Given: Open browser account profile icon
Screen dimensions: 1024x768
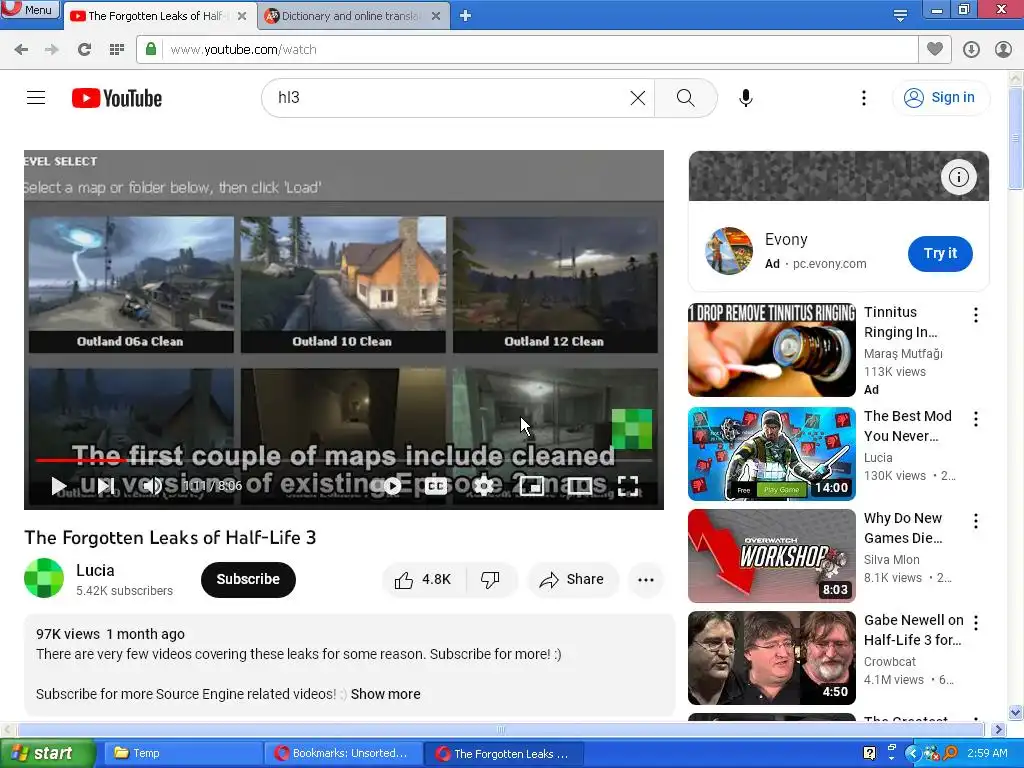Looking at the screenshot, I should (1003, 50).
